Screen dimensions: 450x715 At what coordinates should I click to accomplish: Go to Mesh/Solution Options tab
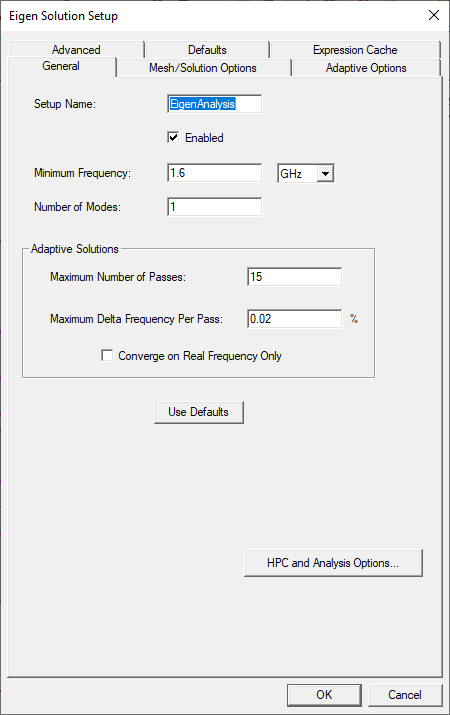203,68
